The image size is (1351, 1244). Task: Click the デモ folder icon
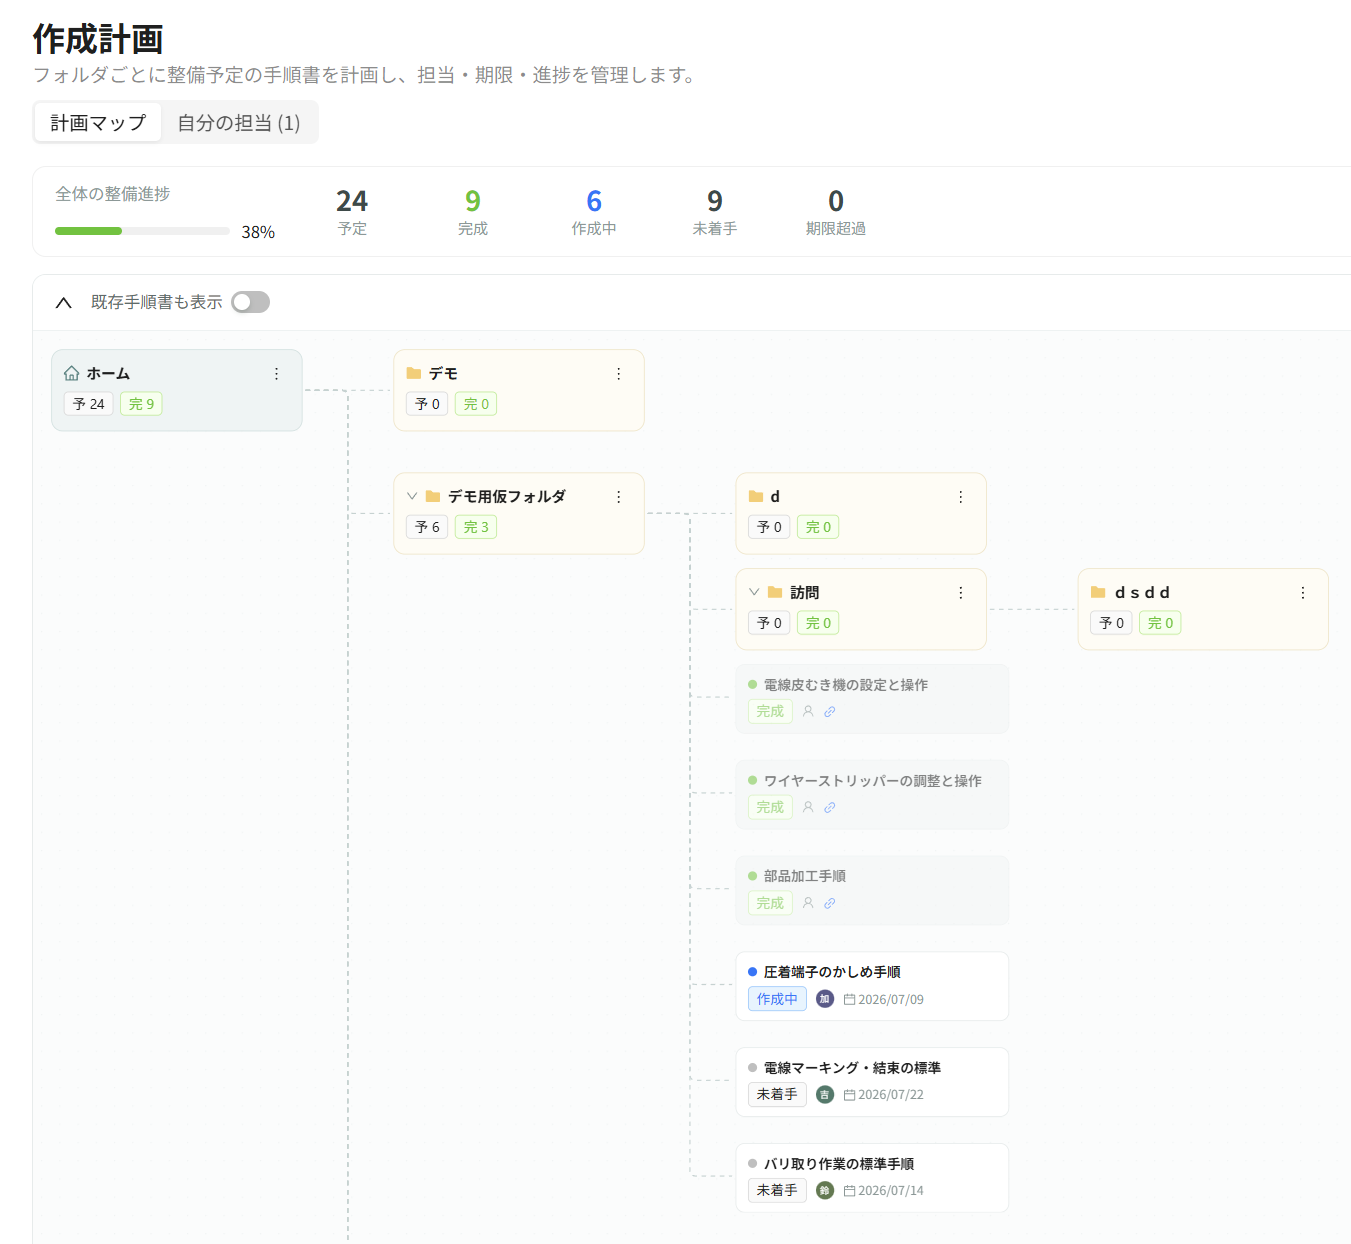point(414,373)
